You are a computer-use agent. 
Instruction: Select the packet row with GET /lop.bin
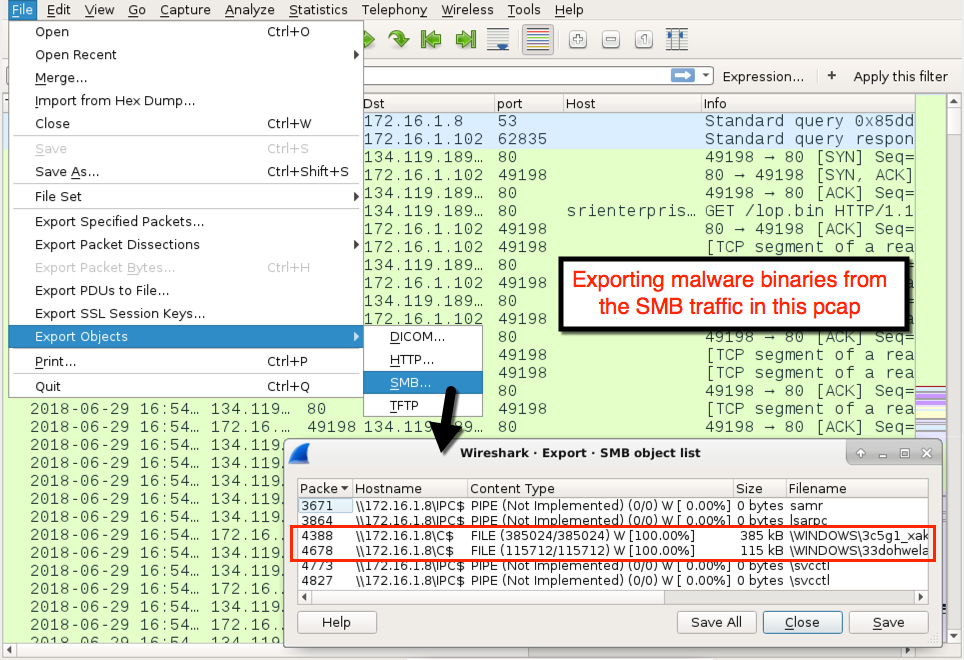pos(638,211)
